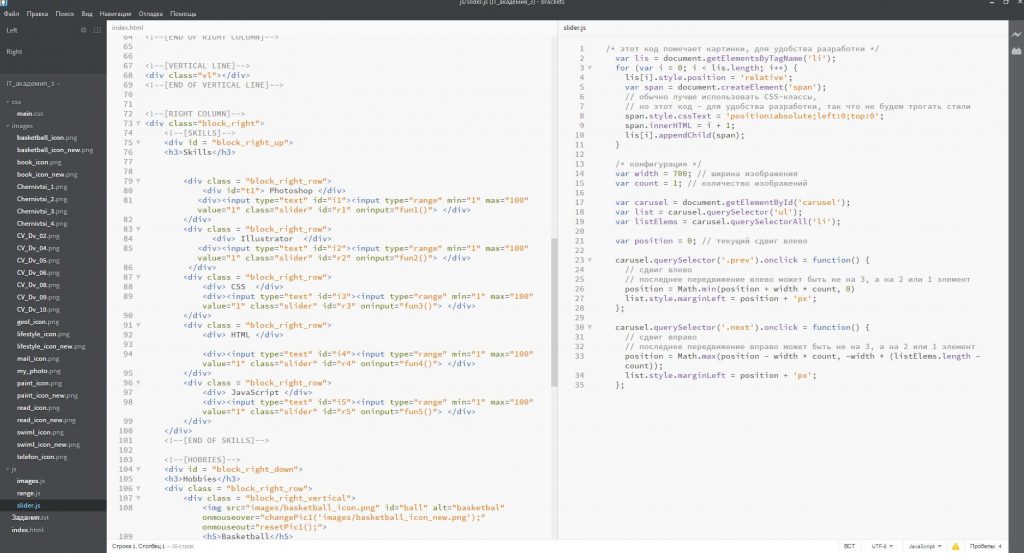Screen dimensions: 1024x553
Task: Open book_icon_new.png in the file tree
Action: 47,175
